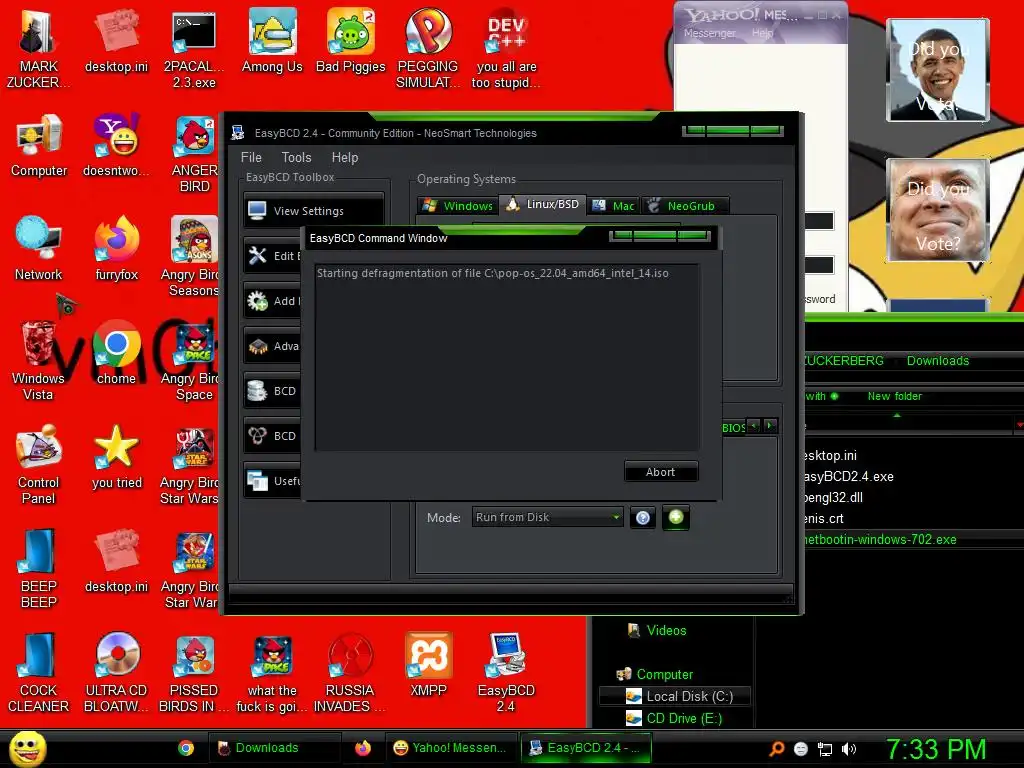Screen dimensions: 1024x768
Task: Switch to Downloads taskbar button
Action: (274, 748)
